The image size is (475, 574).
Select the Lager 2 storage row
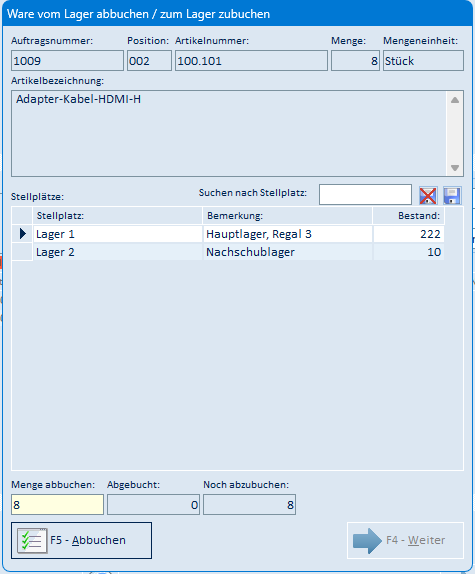pos(228,252)
